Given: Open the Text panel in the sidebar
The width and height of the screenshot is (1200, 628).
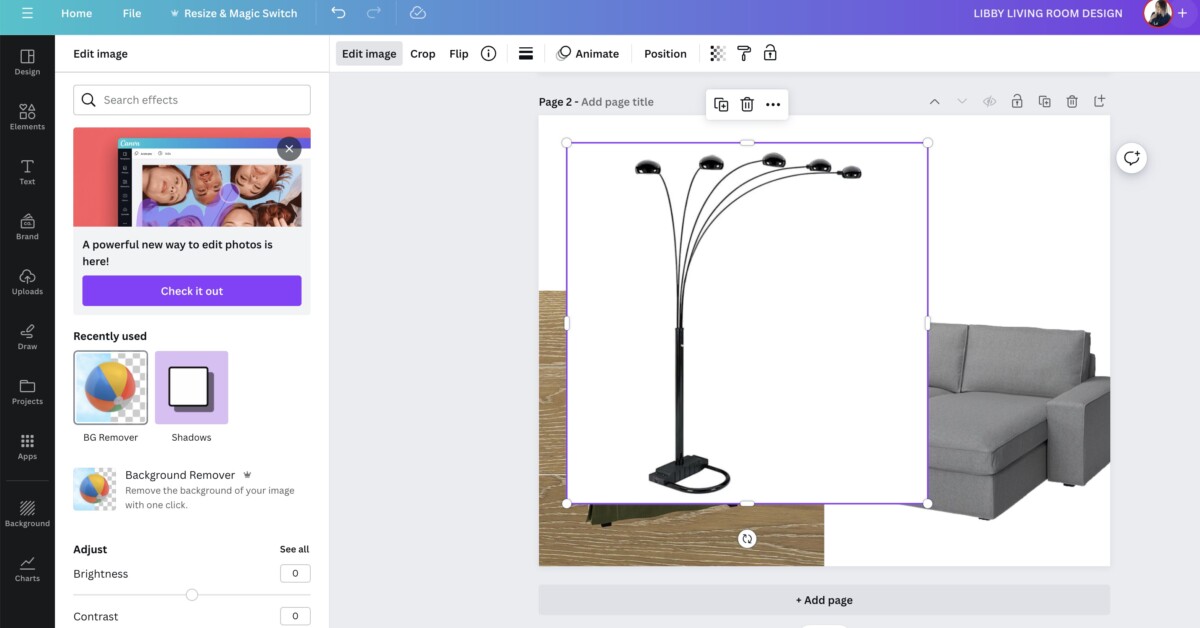Looking at the screenshot, I should (x=27, y=172).
